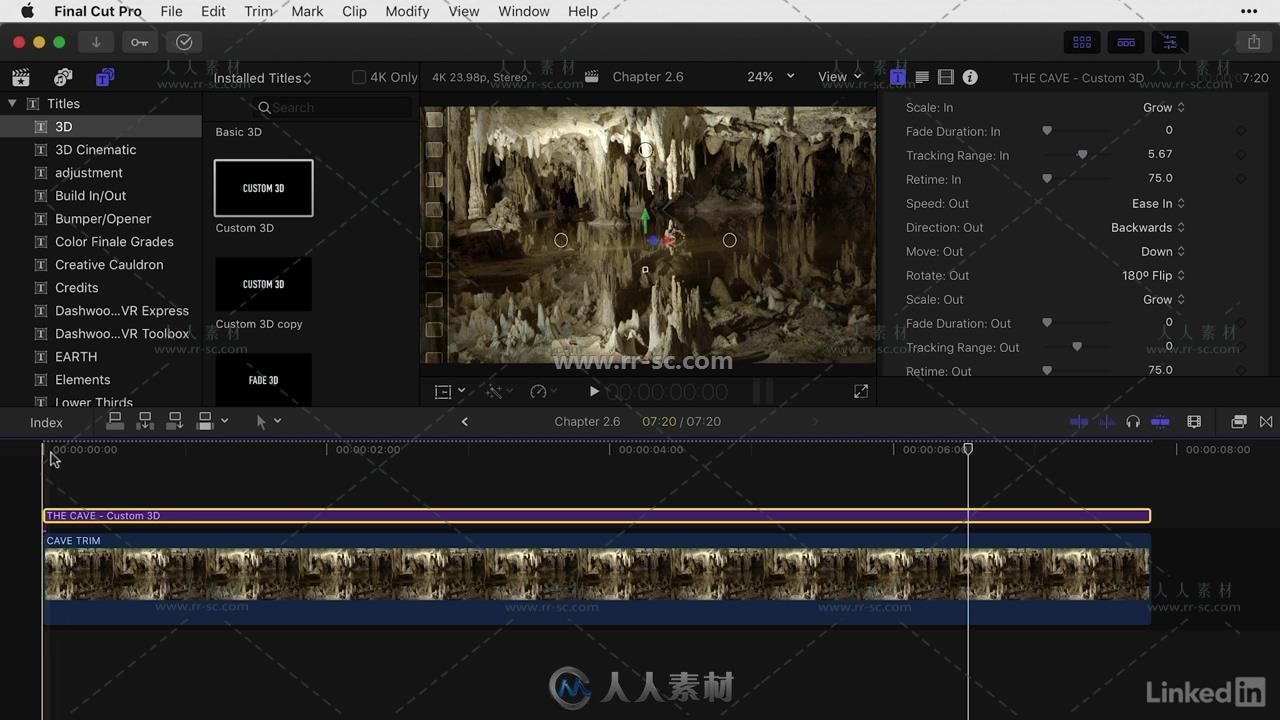
Task: Open the Video inspector filmstrip icon
Action: pyautogui.click(x=946, y=77)
